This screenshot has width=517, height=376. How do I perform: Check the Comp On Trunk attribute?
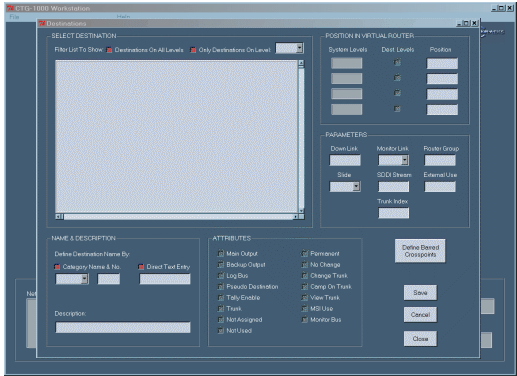(304, 286)
